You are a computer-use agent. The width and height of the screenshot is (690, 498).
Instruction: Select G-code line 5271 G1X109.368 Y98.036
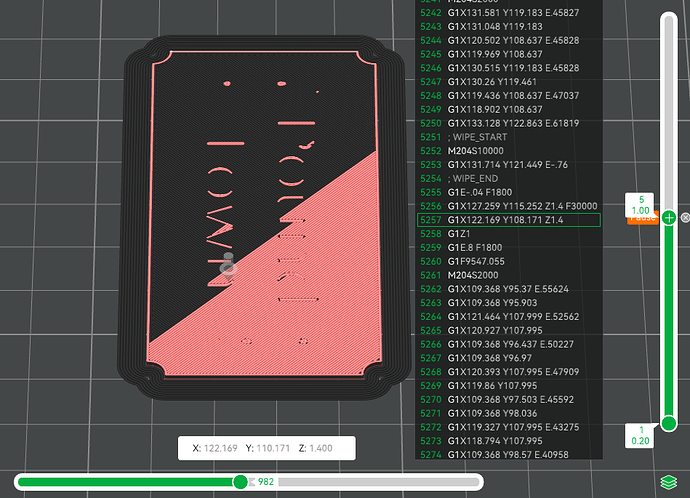[x=509, y=413]
